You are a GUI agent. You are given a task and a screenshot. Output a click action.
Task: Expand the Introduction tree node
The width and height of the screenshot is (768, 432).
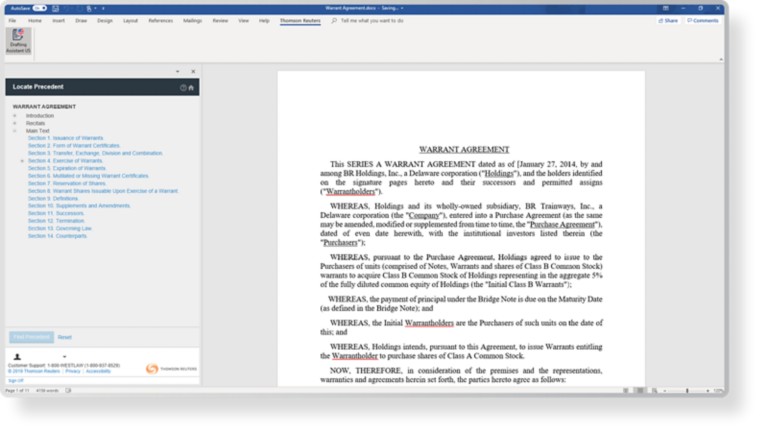click(15, 116)
